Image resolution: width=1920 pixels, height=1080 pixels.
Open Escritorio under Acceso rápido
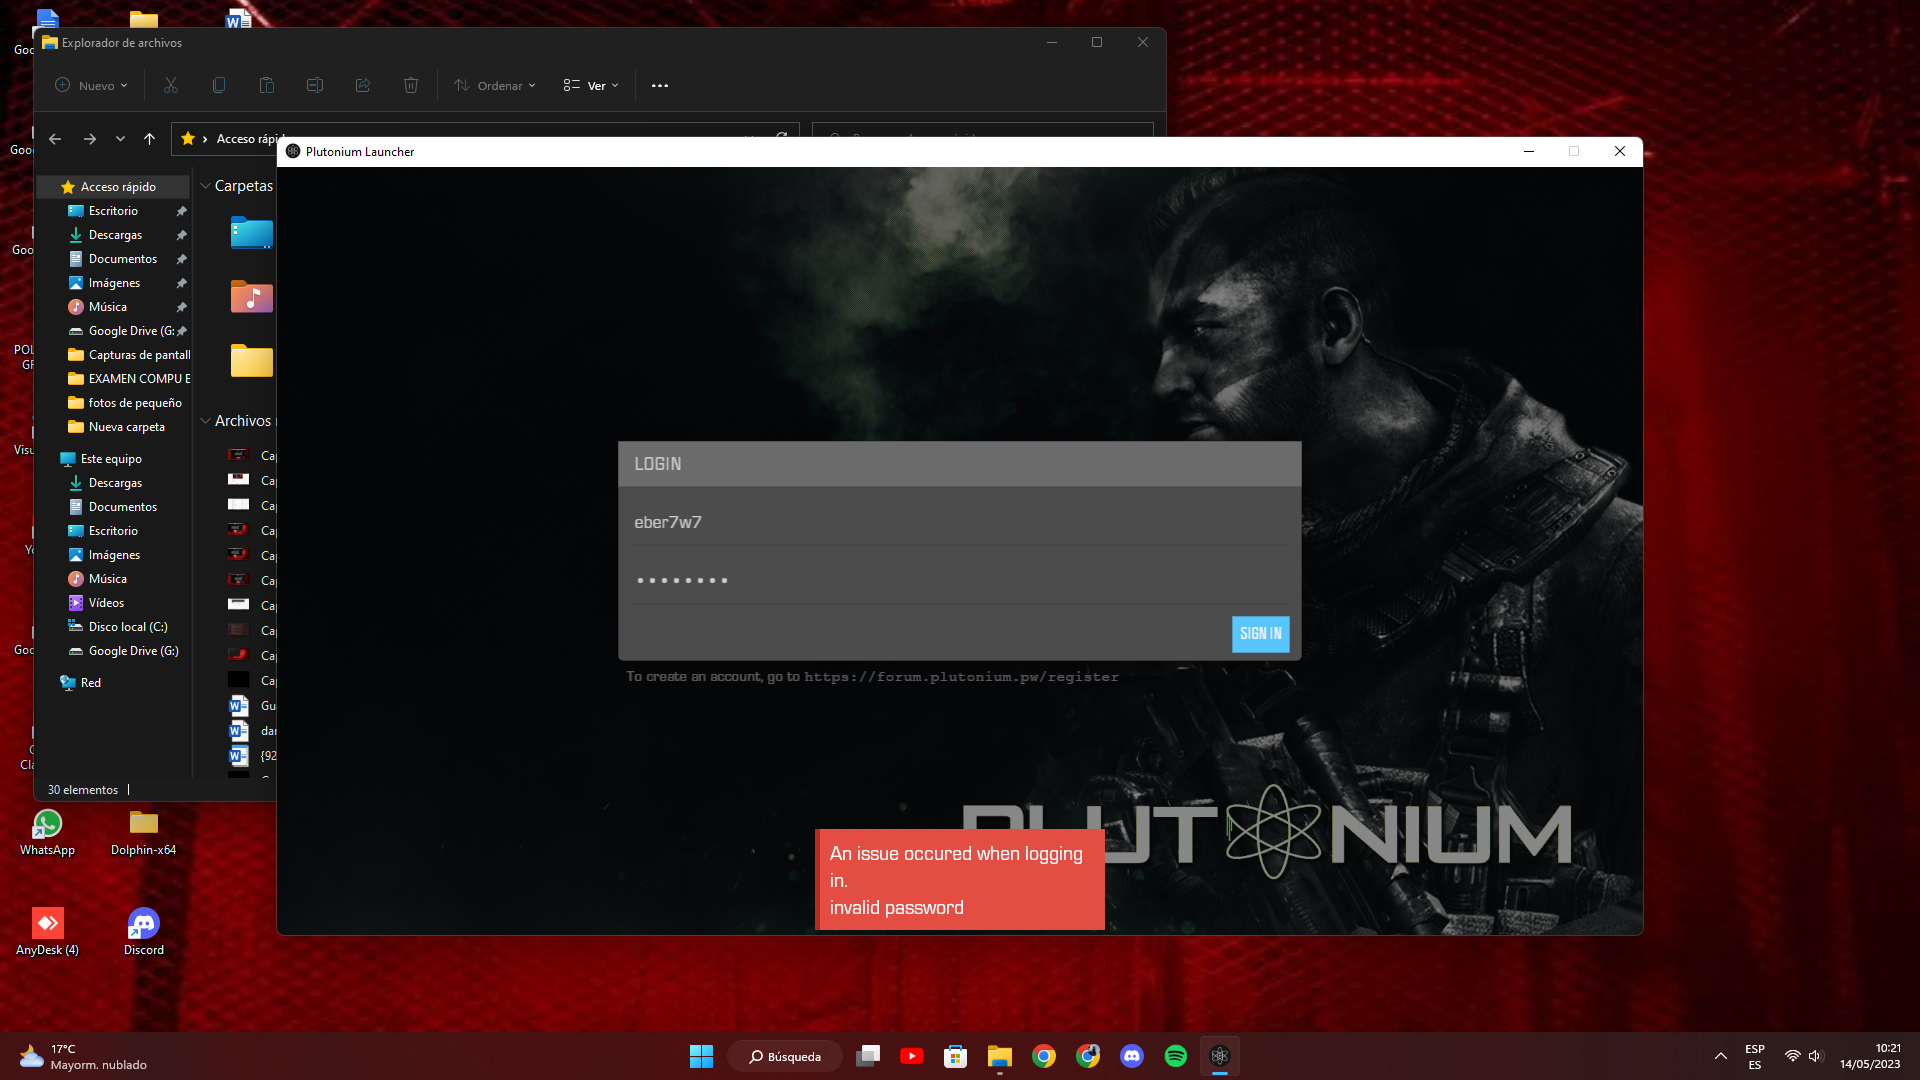point(113,211)
